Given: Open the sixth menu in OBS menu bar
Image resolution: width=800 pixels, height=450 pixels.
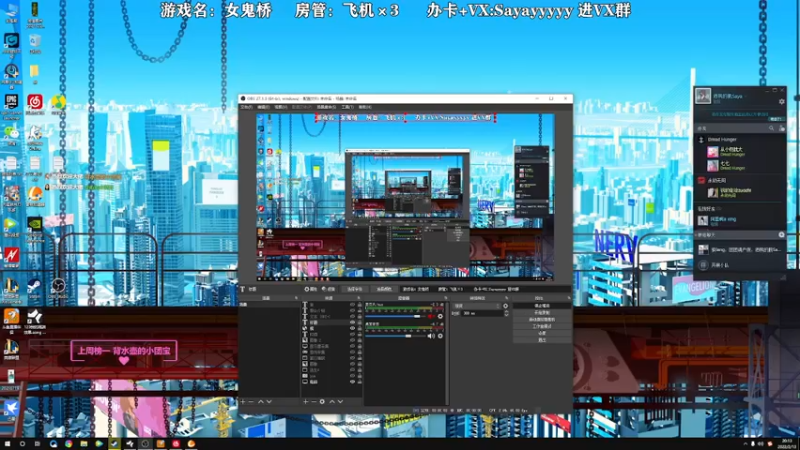Looking at the screenshot, I should 347,107.
